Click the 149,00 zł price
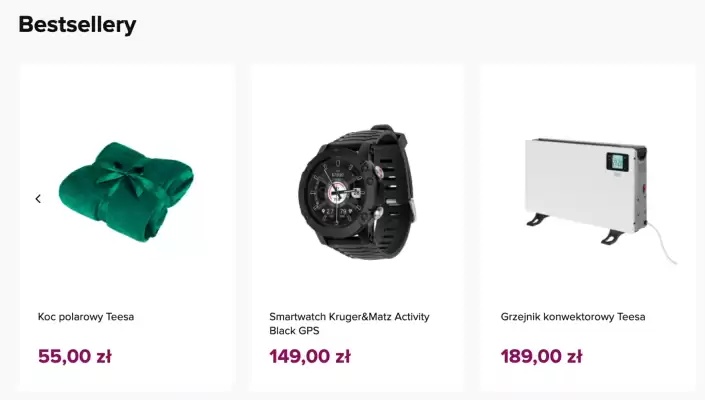This screenshot has height=400, width=705. [310, 356]
